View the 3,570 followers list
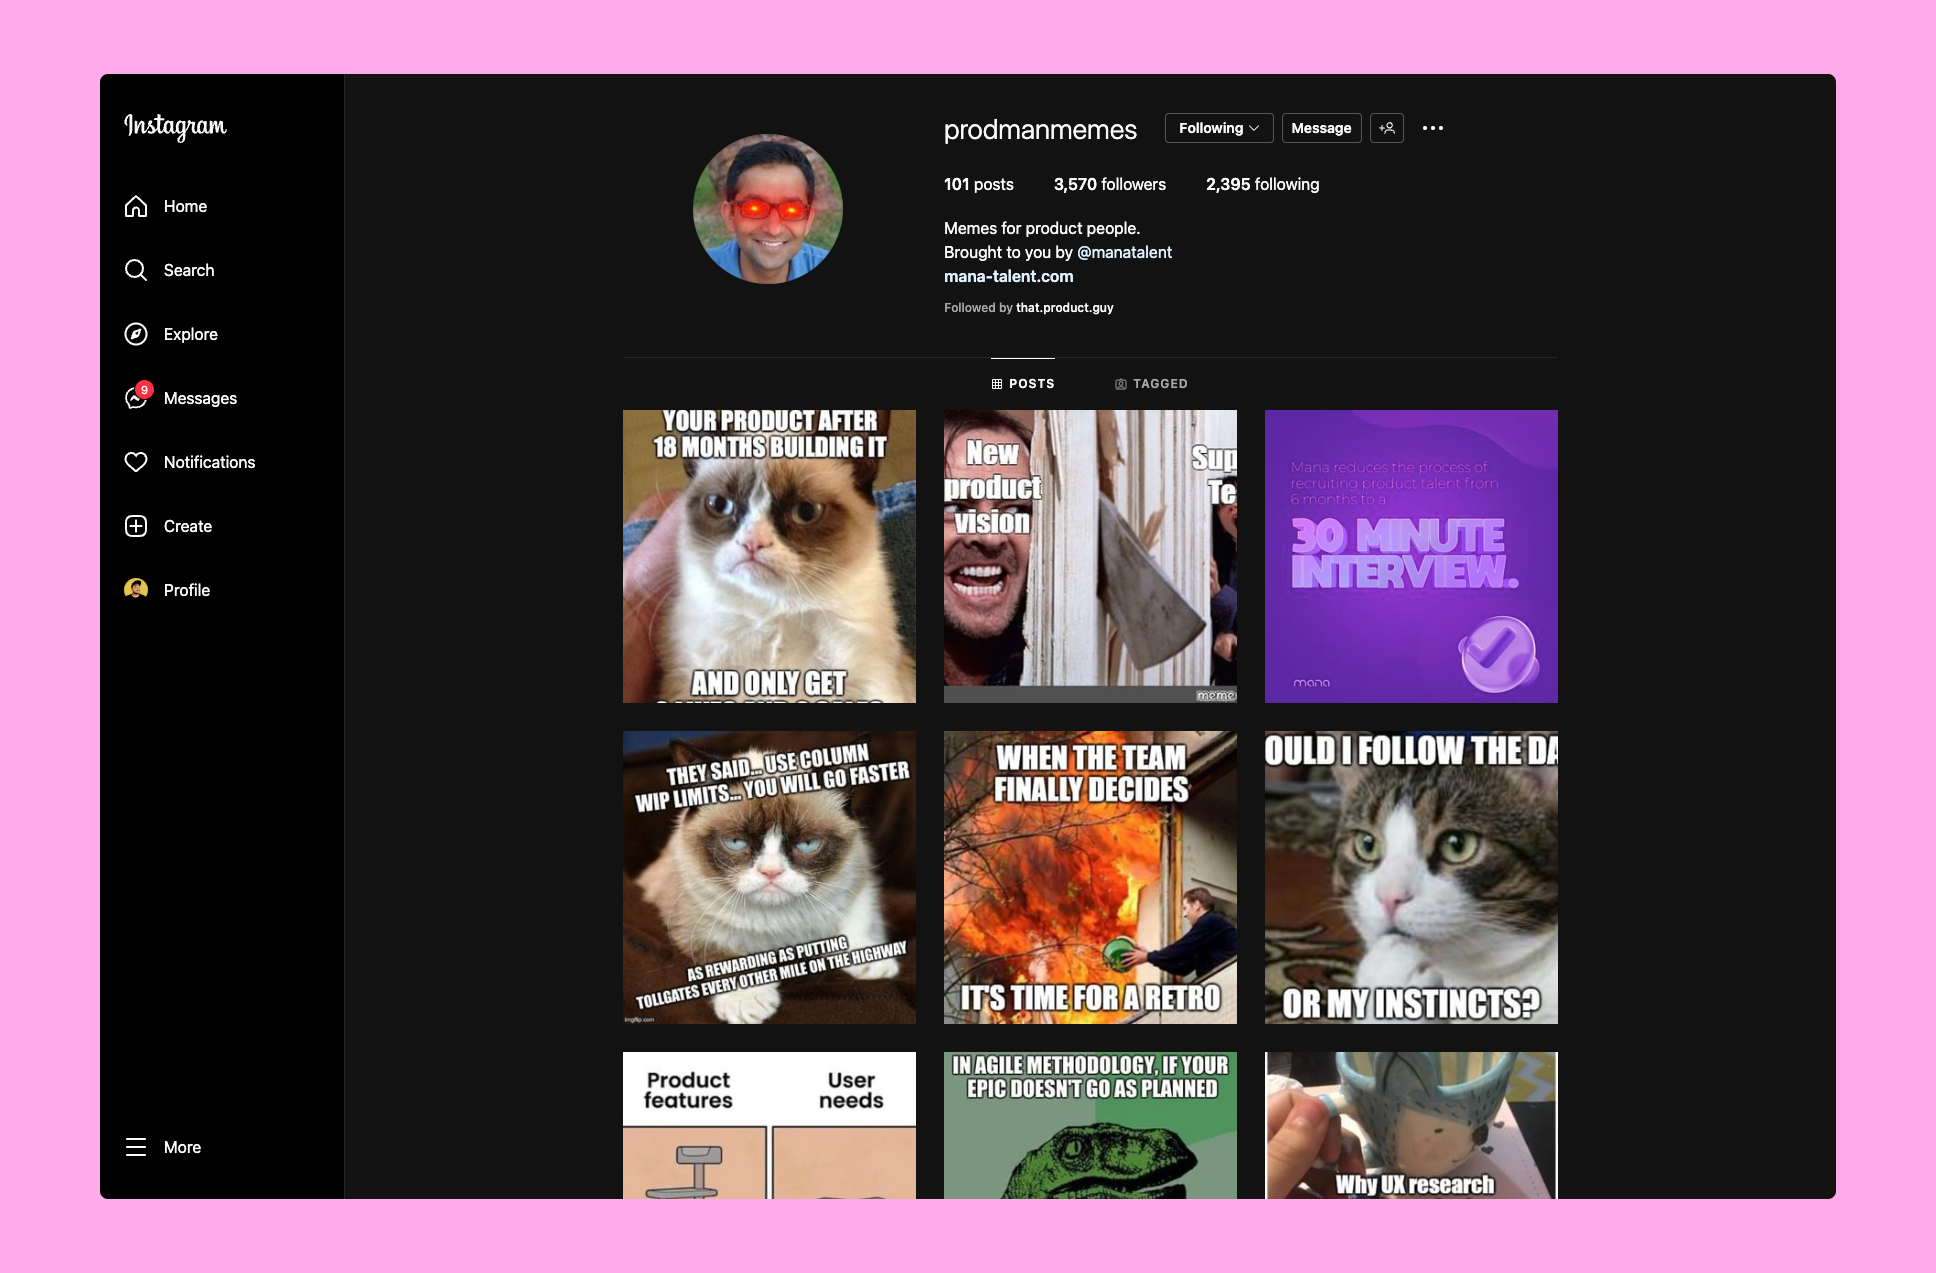This screenshot has height=1273, width=1936. pos(1110,184)
